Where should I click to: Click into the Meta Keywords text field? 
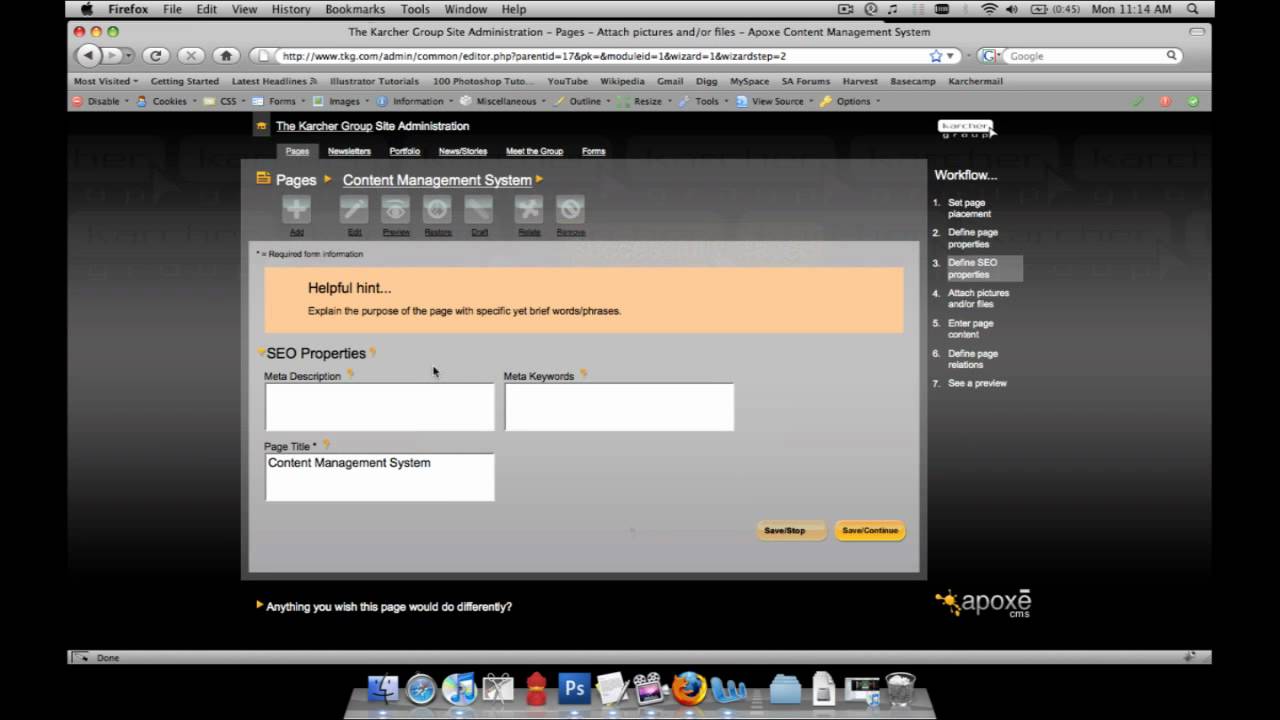[x=619, y=407]
